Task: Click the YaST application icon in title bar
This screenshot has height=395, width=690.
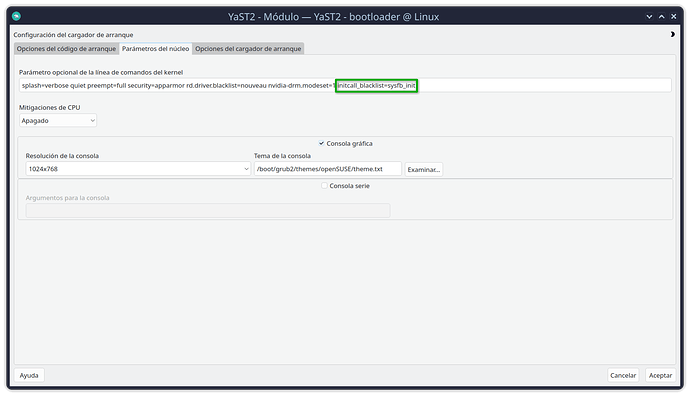Action: pyautogui.click(x=16, y=17)
